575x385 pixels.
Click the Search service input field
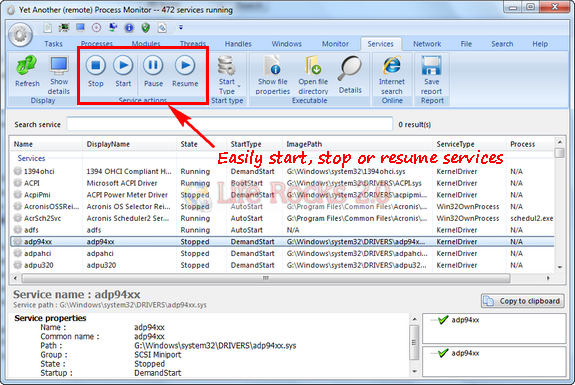[x=230, y=124]
